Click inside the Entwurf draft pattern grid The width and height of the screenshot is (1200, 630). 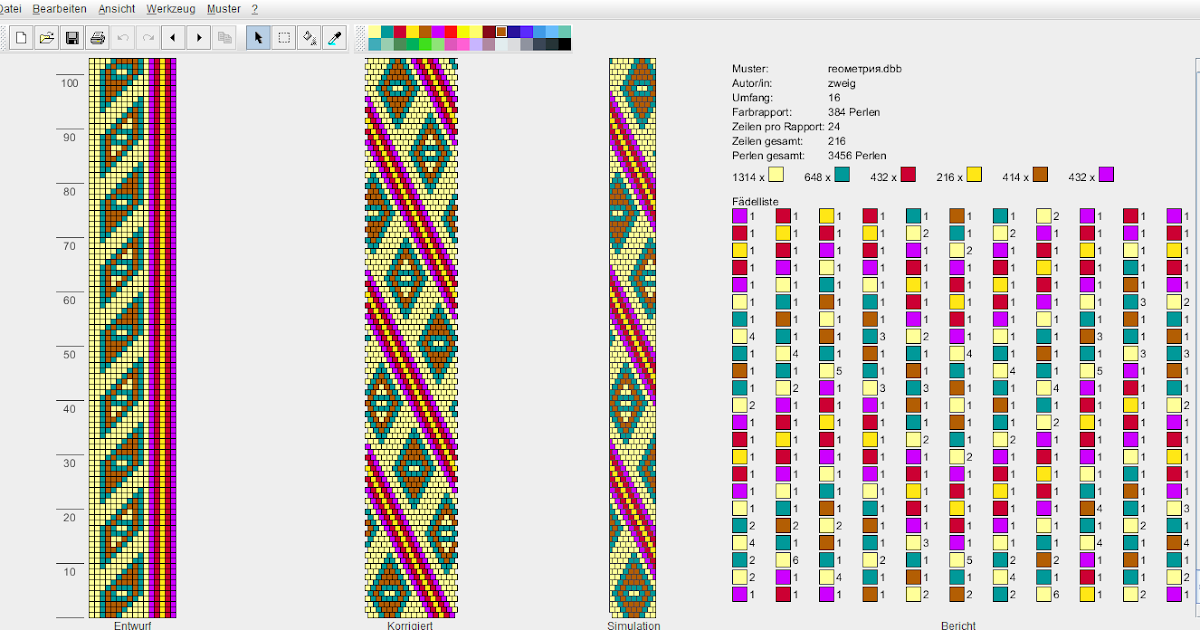pos(133,337)
